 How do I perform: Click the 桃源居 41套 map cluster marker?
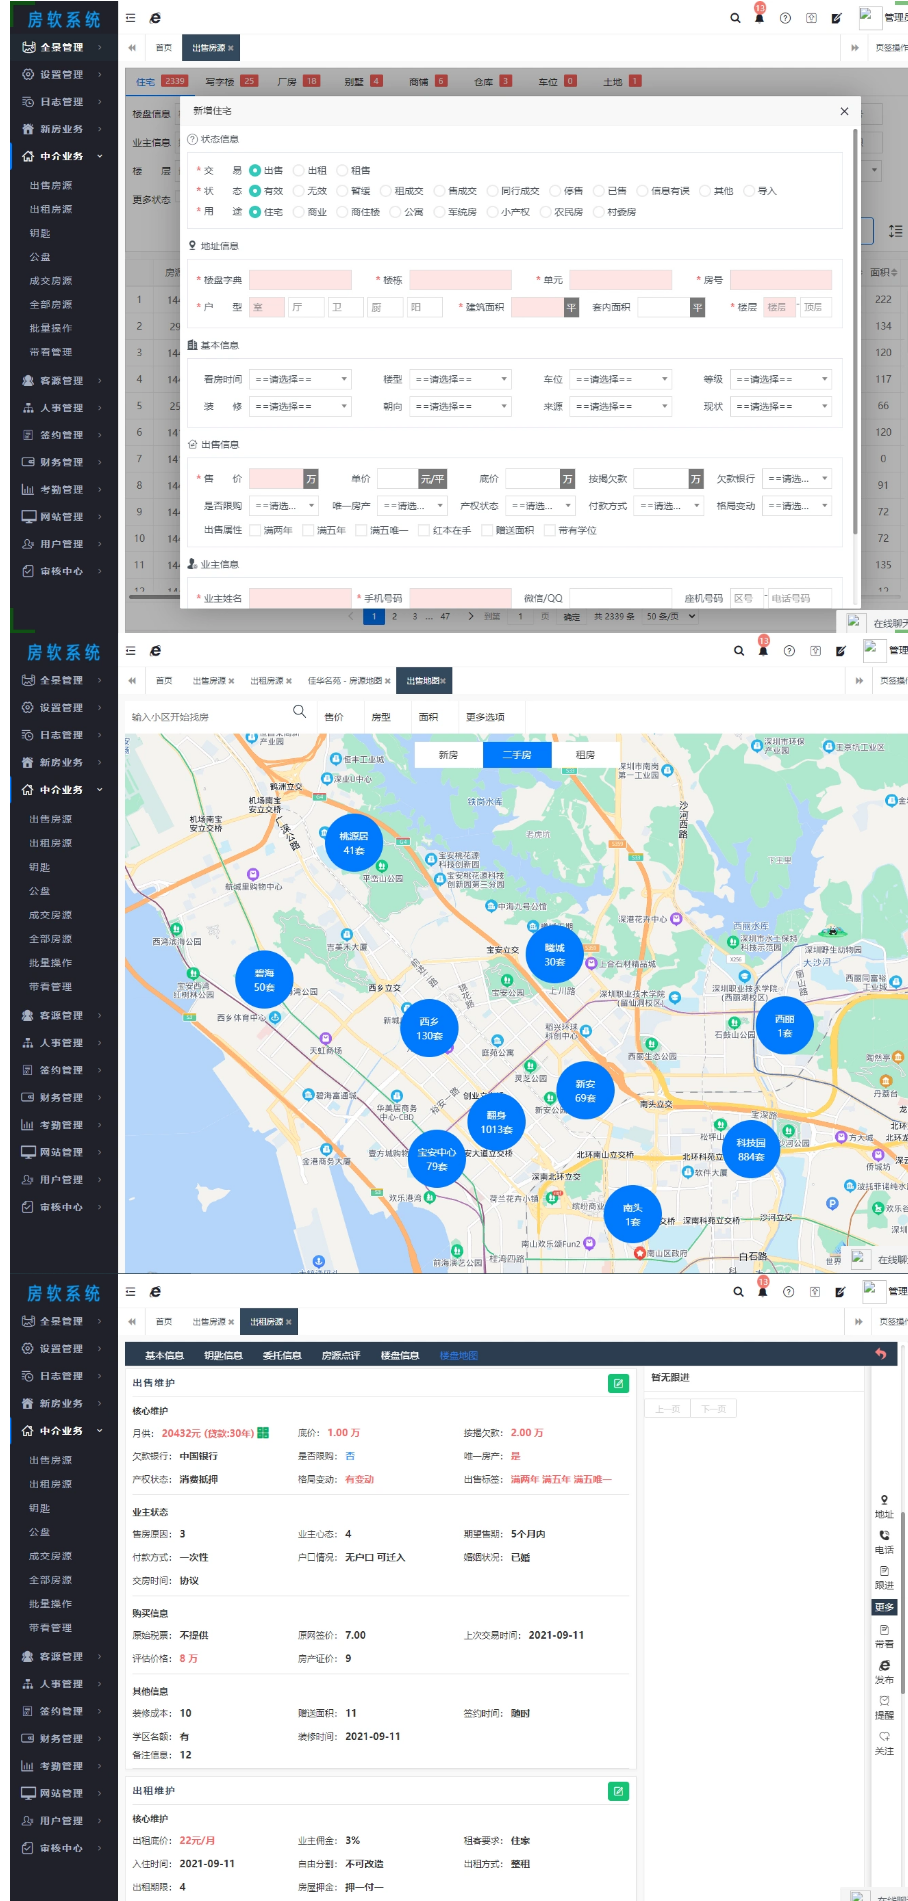click(x=354, y=843)
